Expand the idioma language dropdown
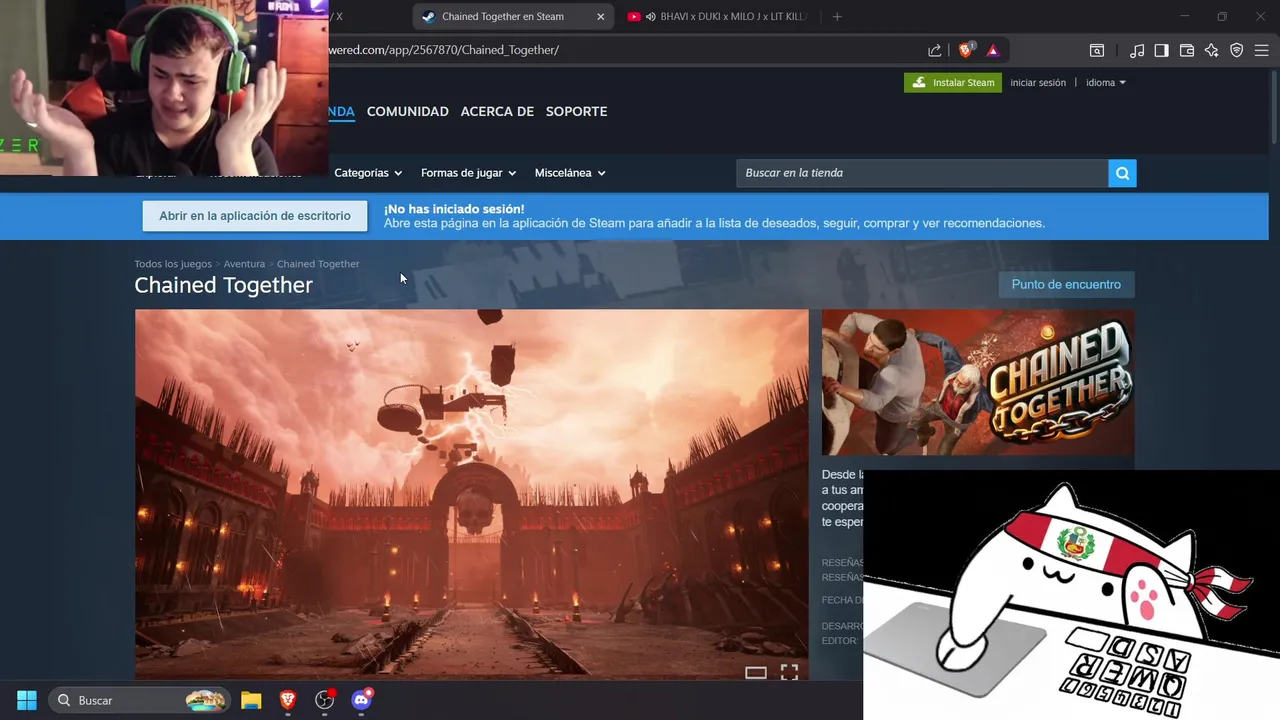 click(x=1105, y=83)
